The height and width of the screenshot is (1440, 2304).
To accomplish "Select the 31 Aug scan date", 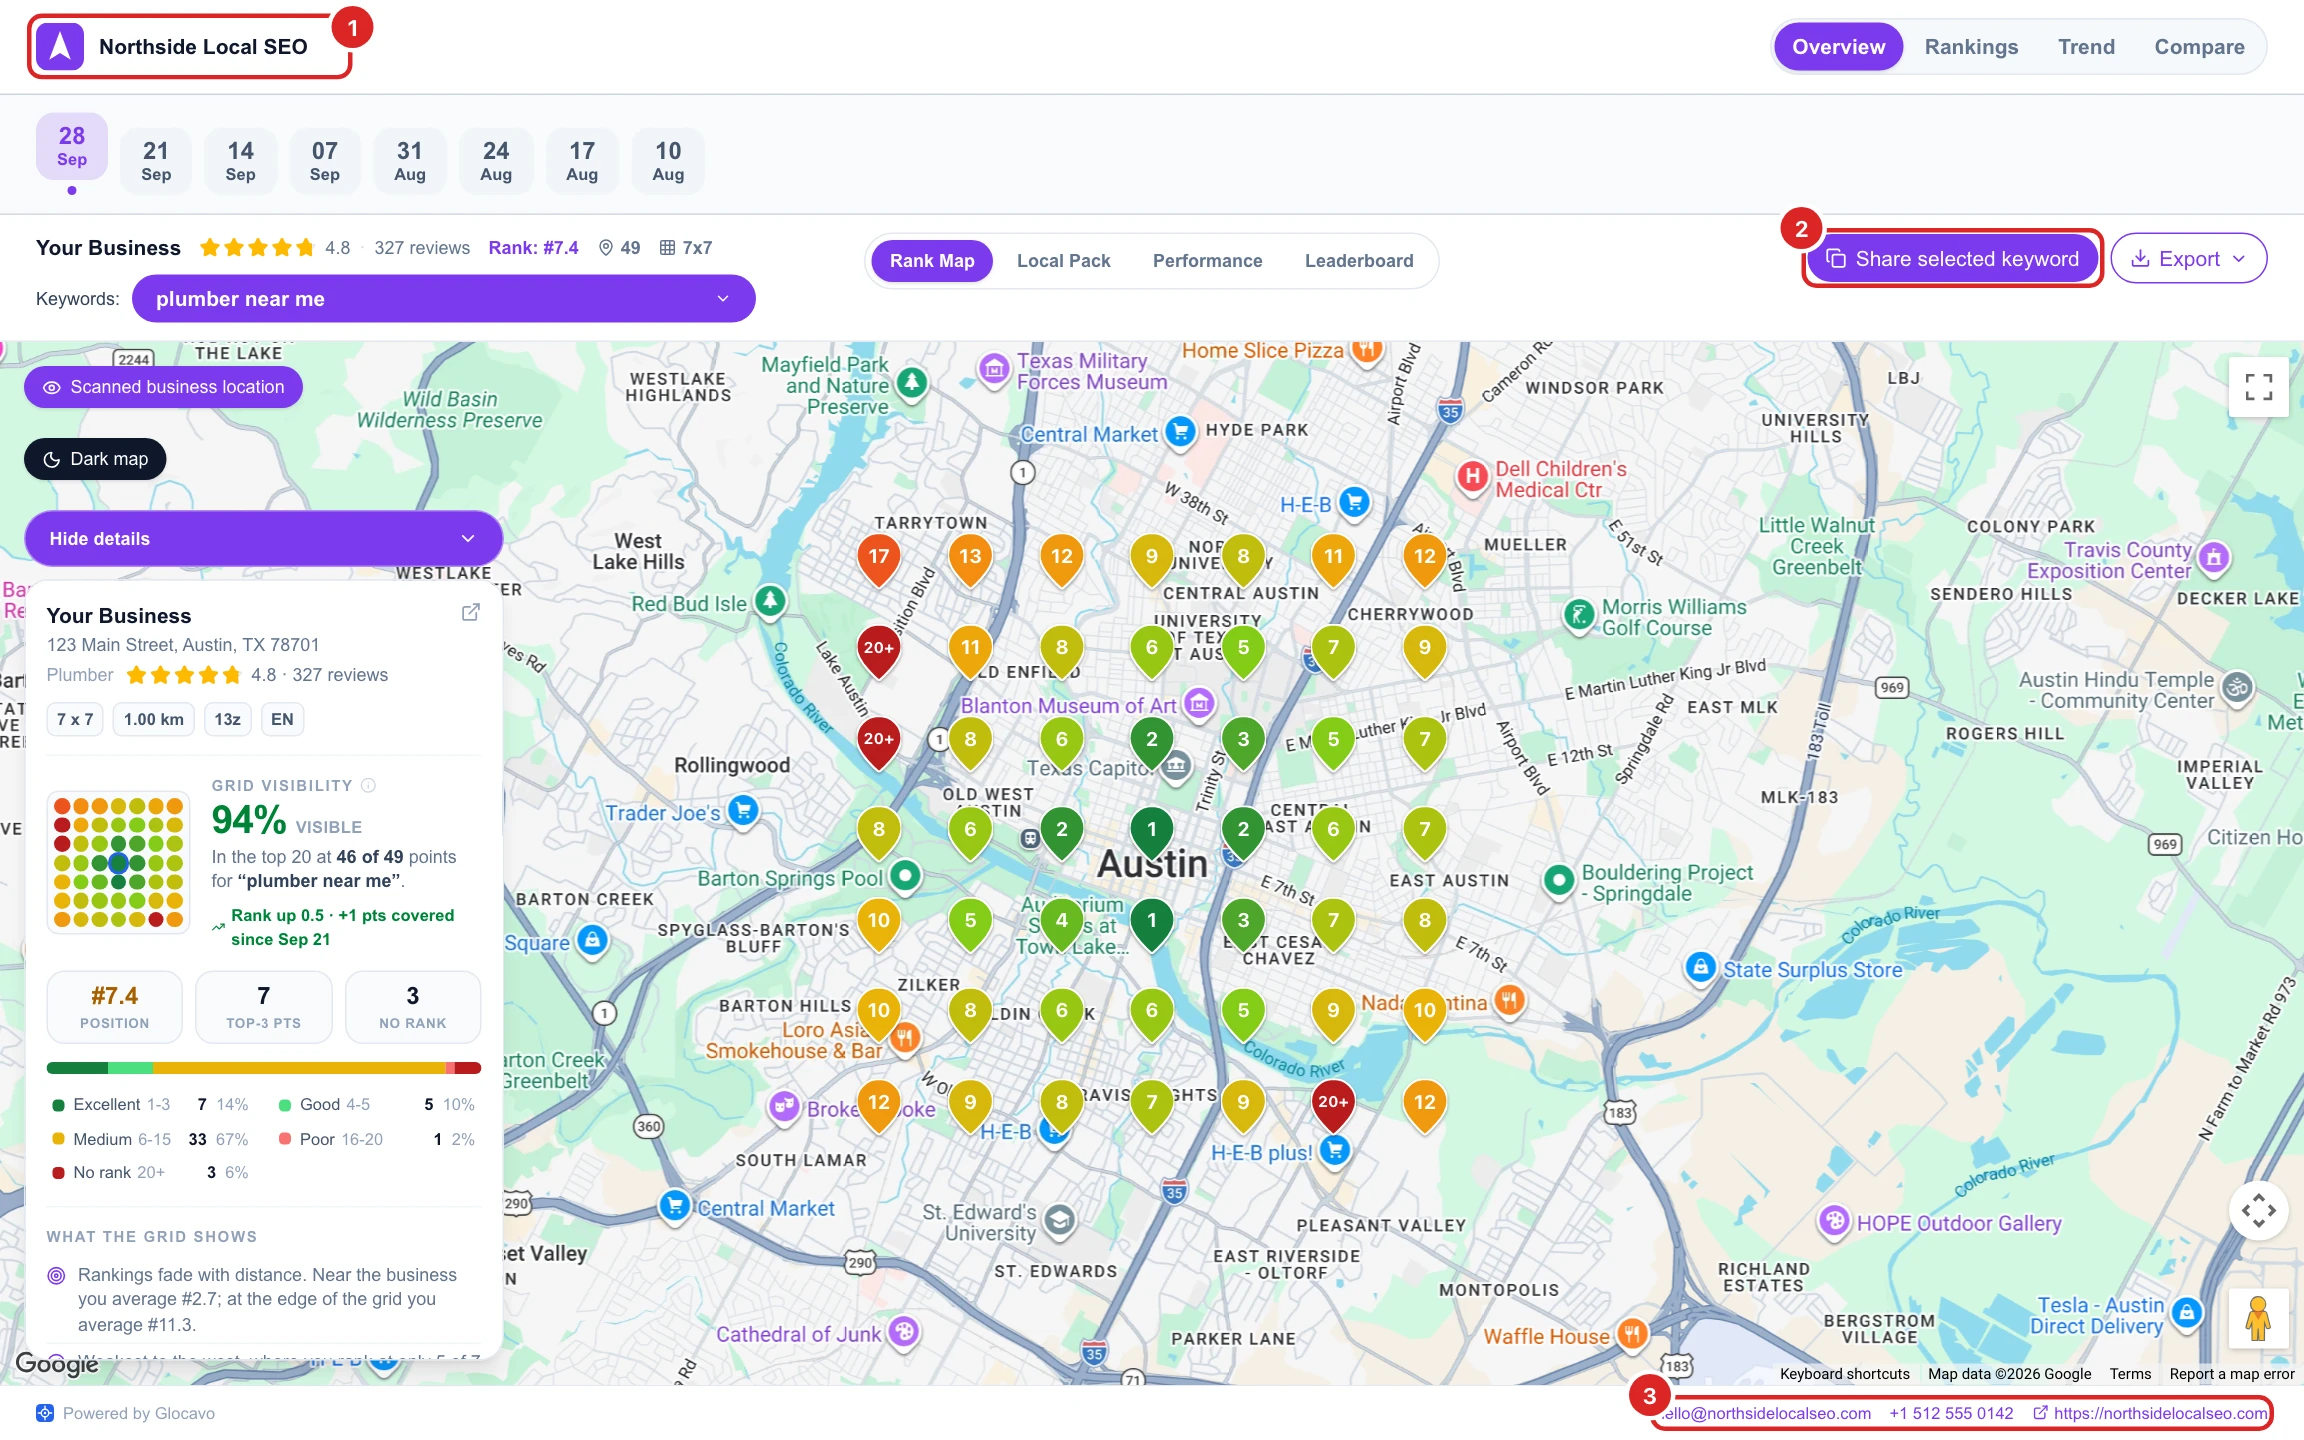I will tap(410, 161).
